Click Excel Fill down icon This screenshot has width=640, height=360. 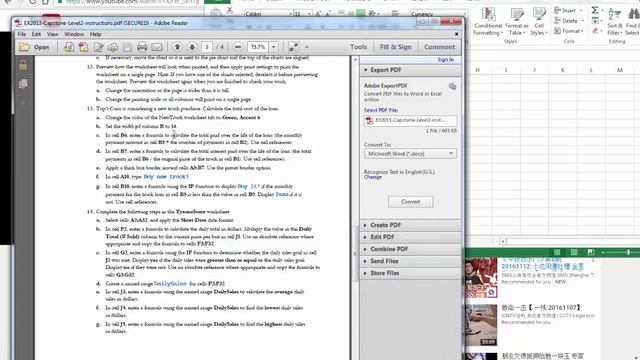[595, 20]
